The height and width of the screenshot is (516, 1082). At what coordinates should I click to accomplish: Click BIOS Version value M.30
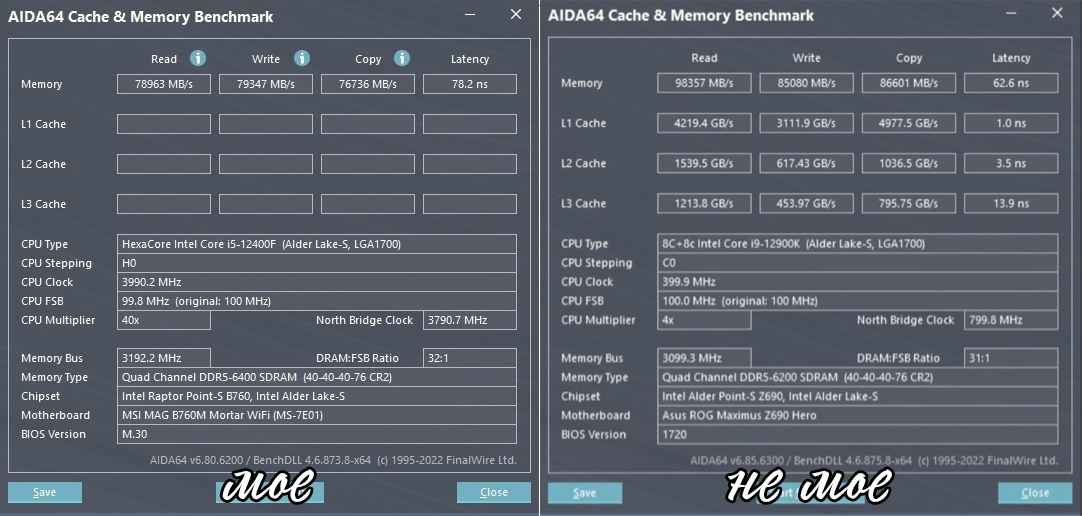[x=317, y=434]
